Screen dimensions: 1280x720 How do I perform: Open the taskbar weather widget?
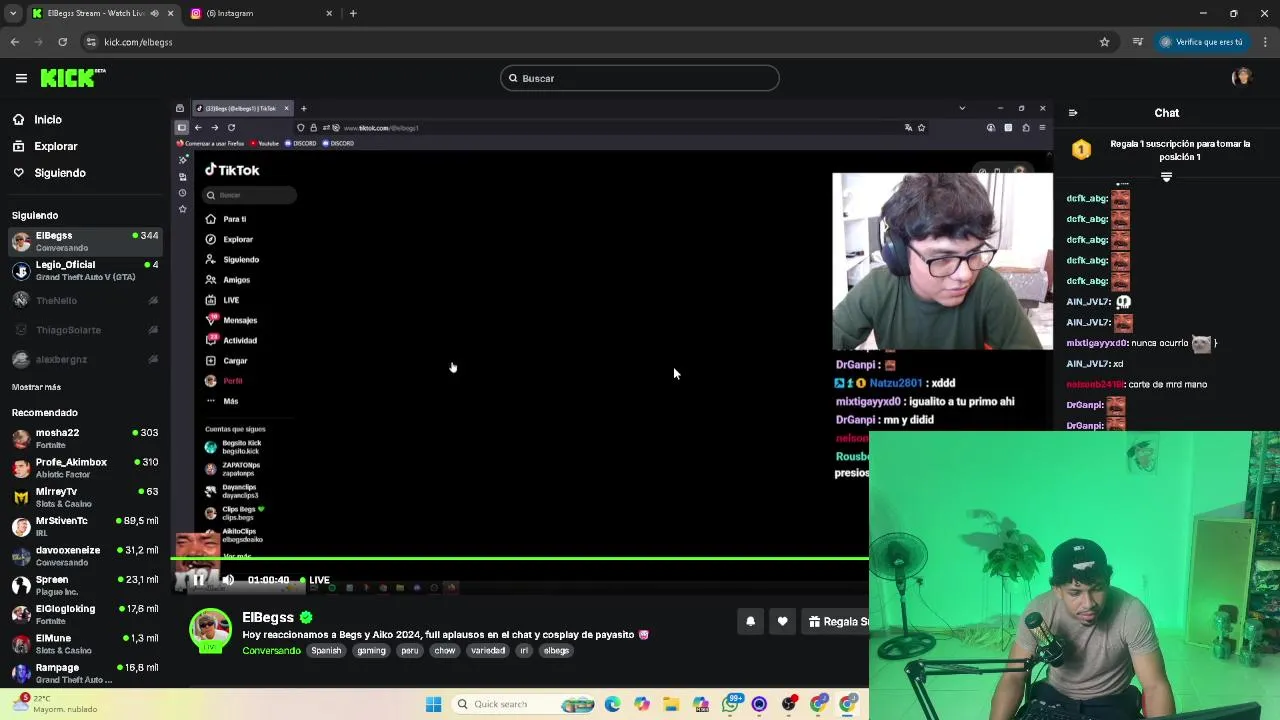(55, 703)
